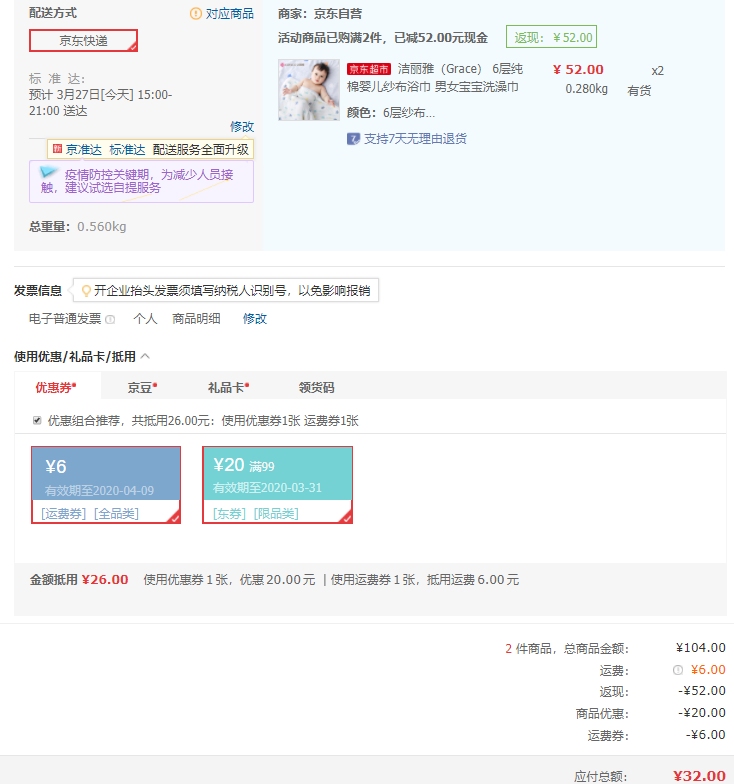The width and height of the screenshot is (734, 784).
Task: Click 支持7天无理由退货 text
Action: (x=415, y=138)
